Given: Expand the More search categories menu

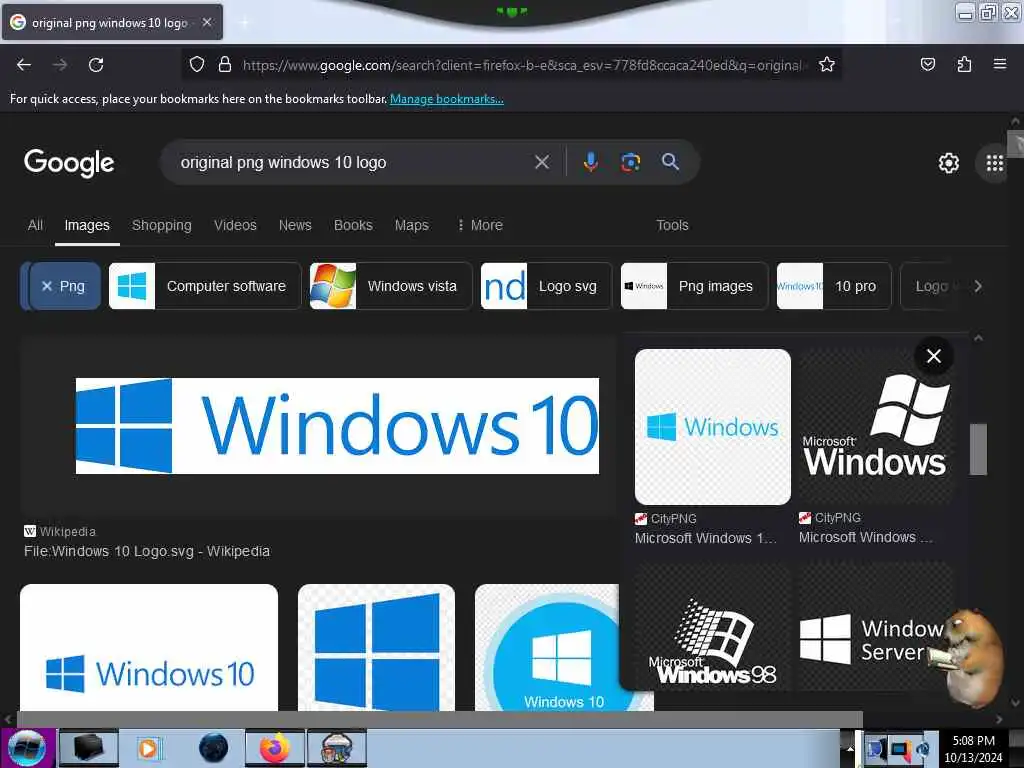Looking at the screenshot, I should pyautogui.click(x=480, y=225).
